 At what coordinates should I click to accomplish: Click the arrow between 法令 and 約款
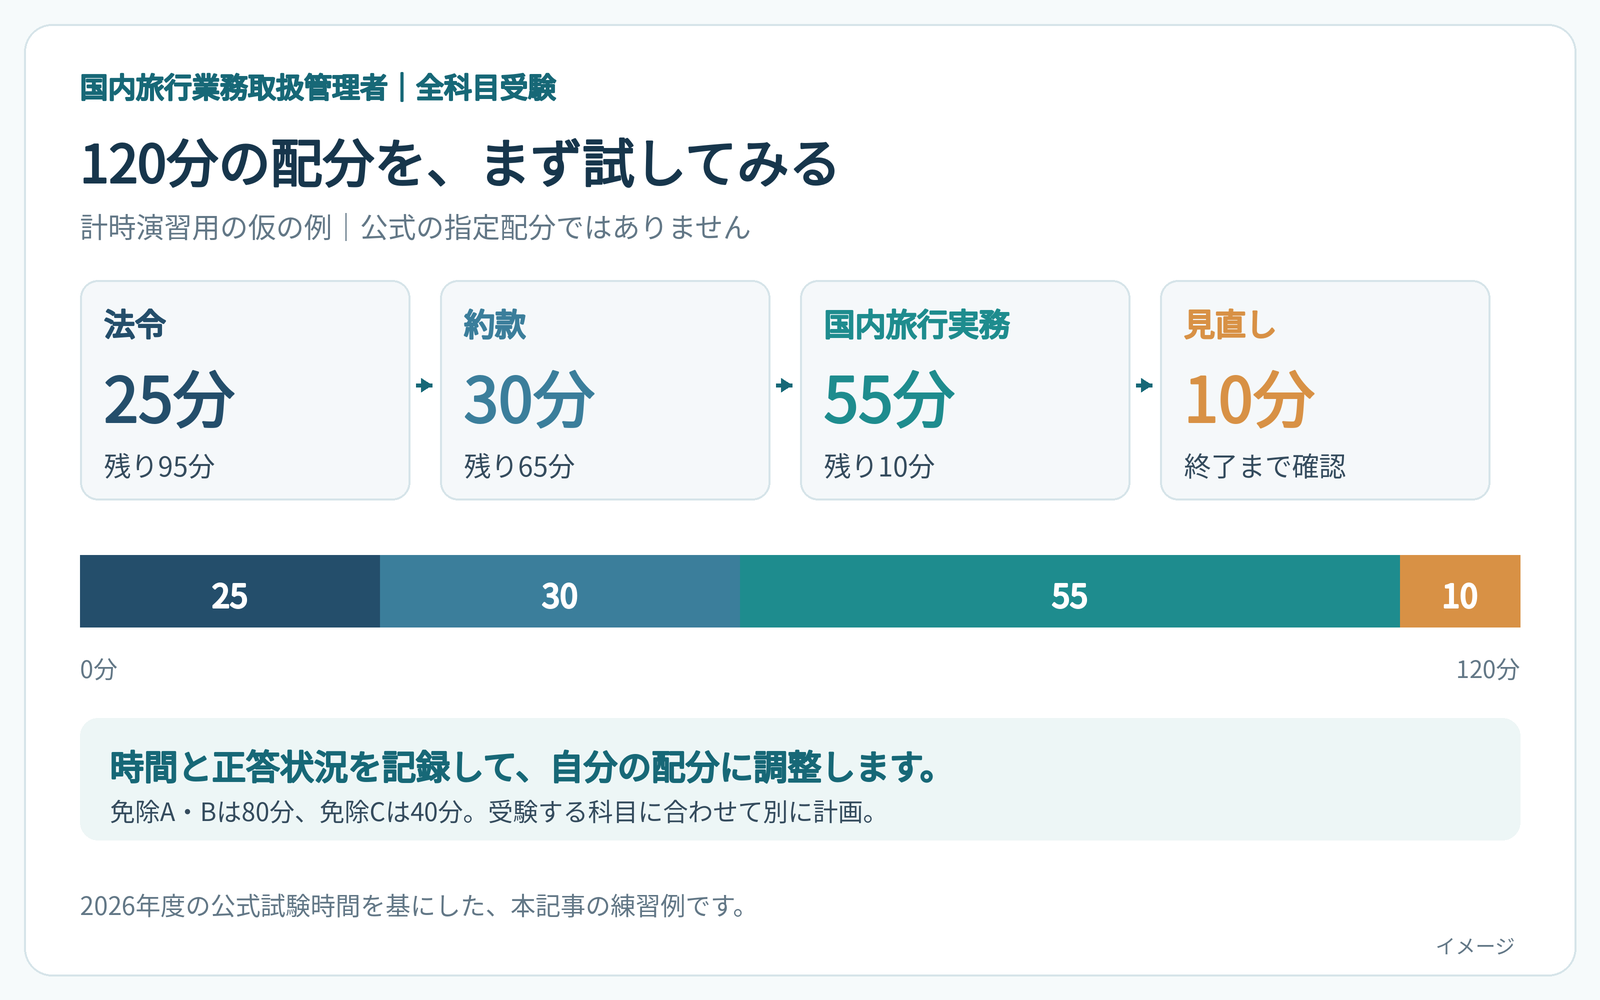click(x=425, y=385)
